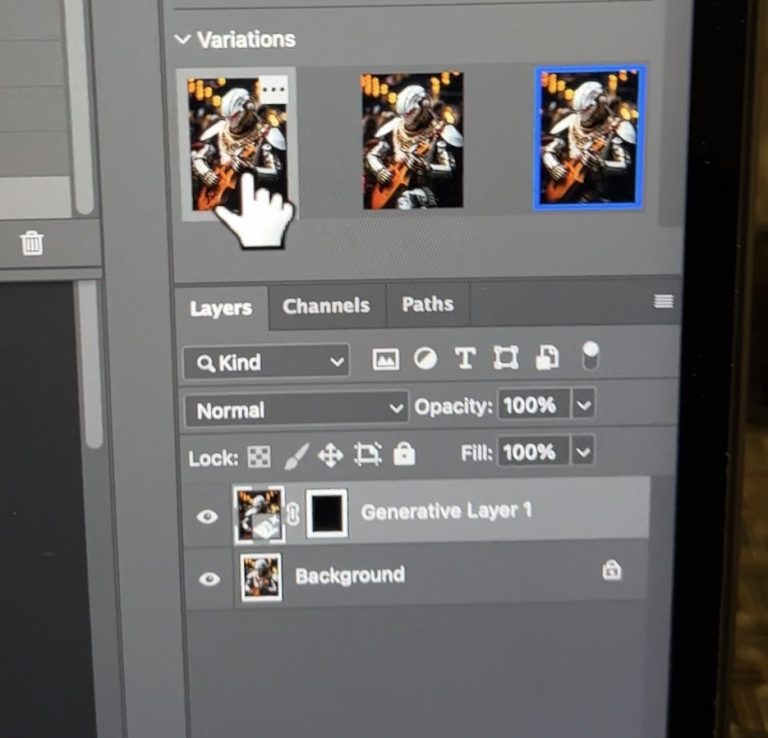Image resolution: width=768 pixels, height=738 pixels.
Task: Expand the Opacity slider dropdown arrow
Action: [584, 405]
